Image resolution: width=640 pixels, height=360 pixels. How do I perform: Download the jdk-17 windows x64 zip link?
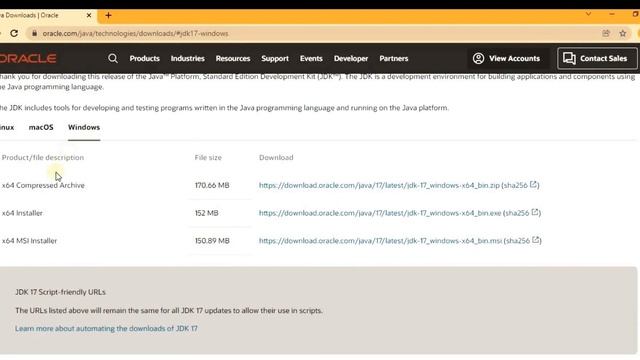tap(379, 185)
